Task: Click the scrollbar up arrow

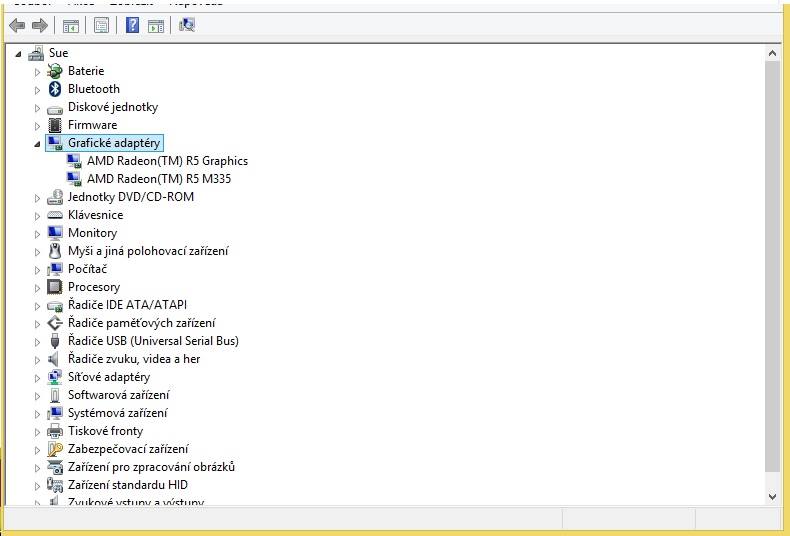Action: coord(772,53)
